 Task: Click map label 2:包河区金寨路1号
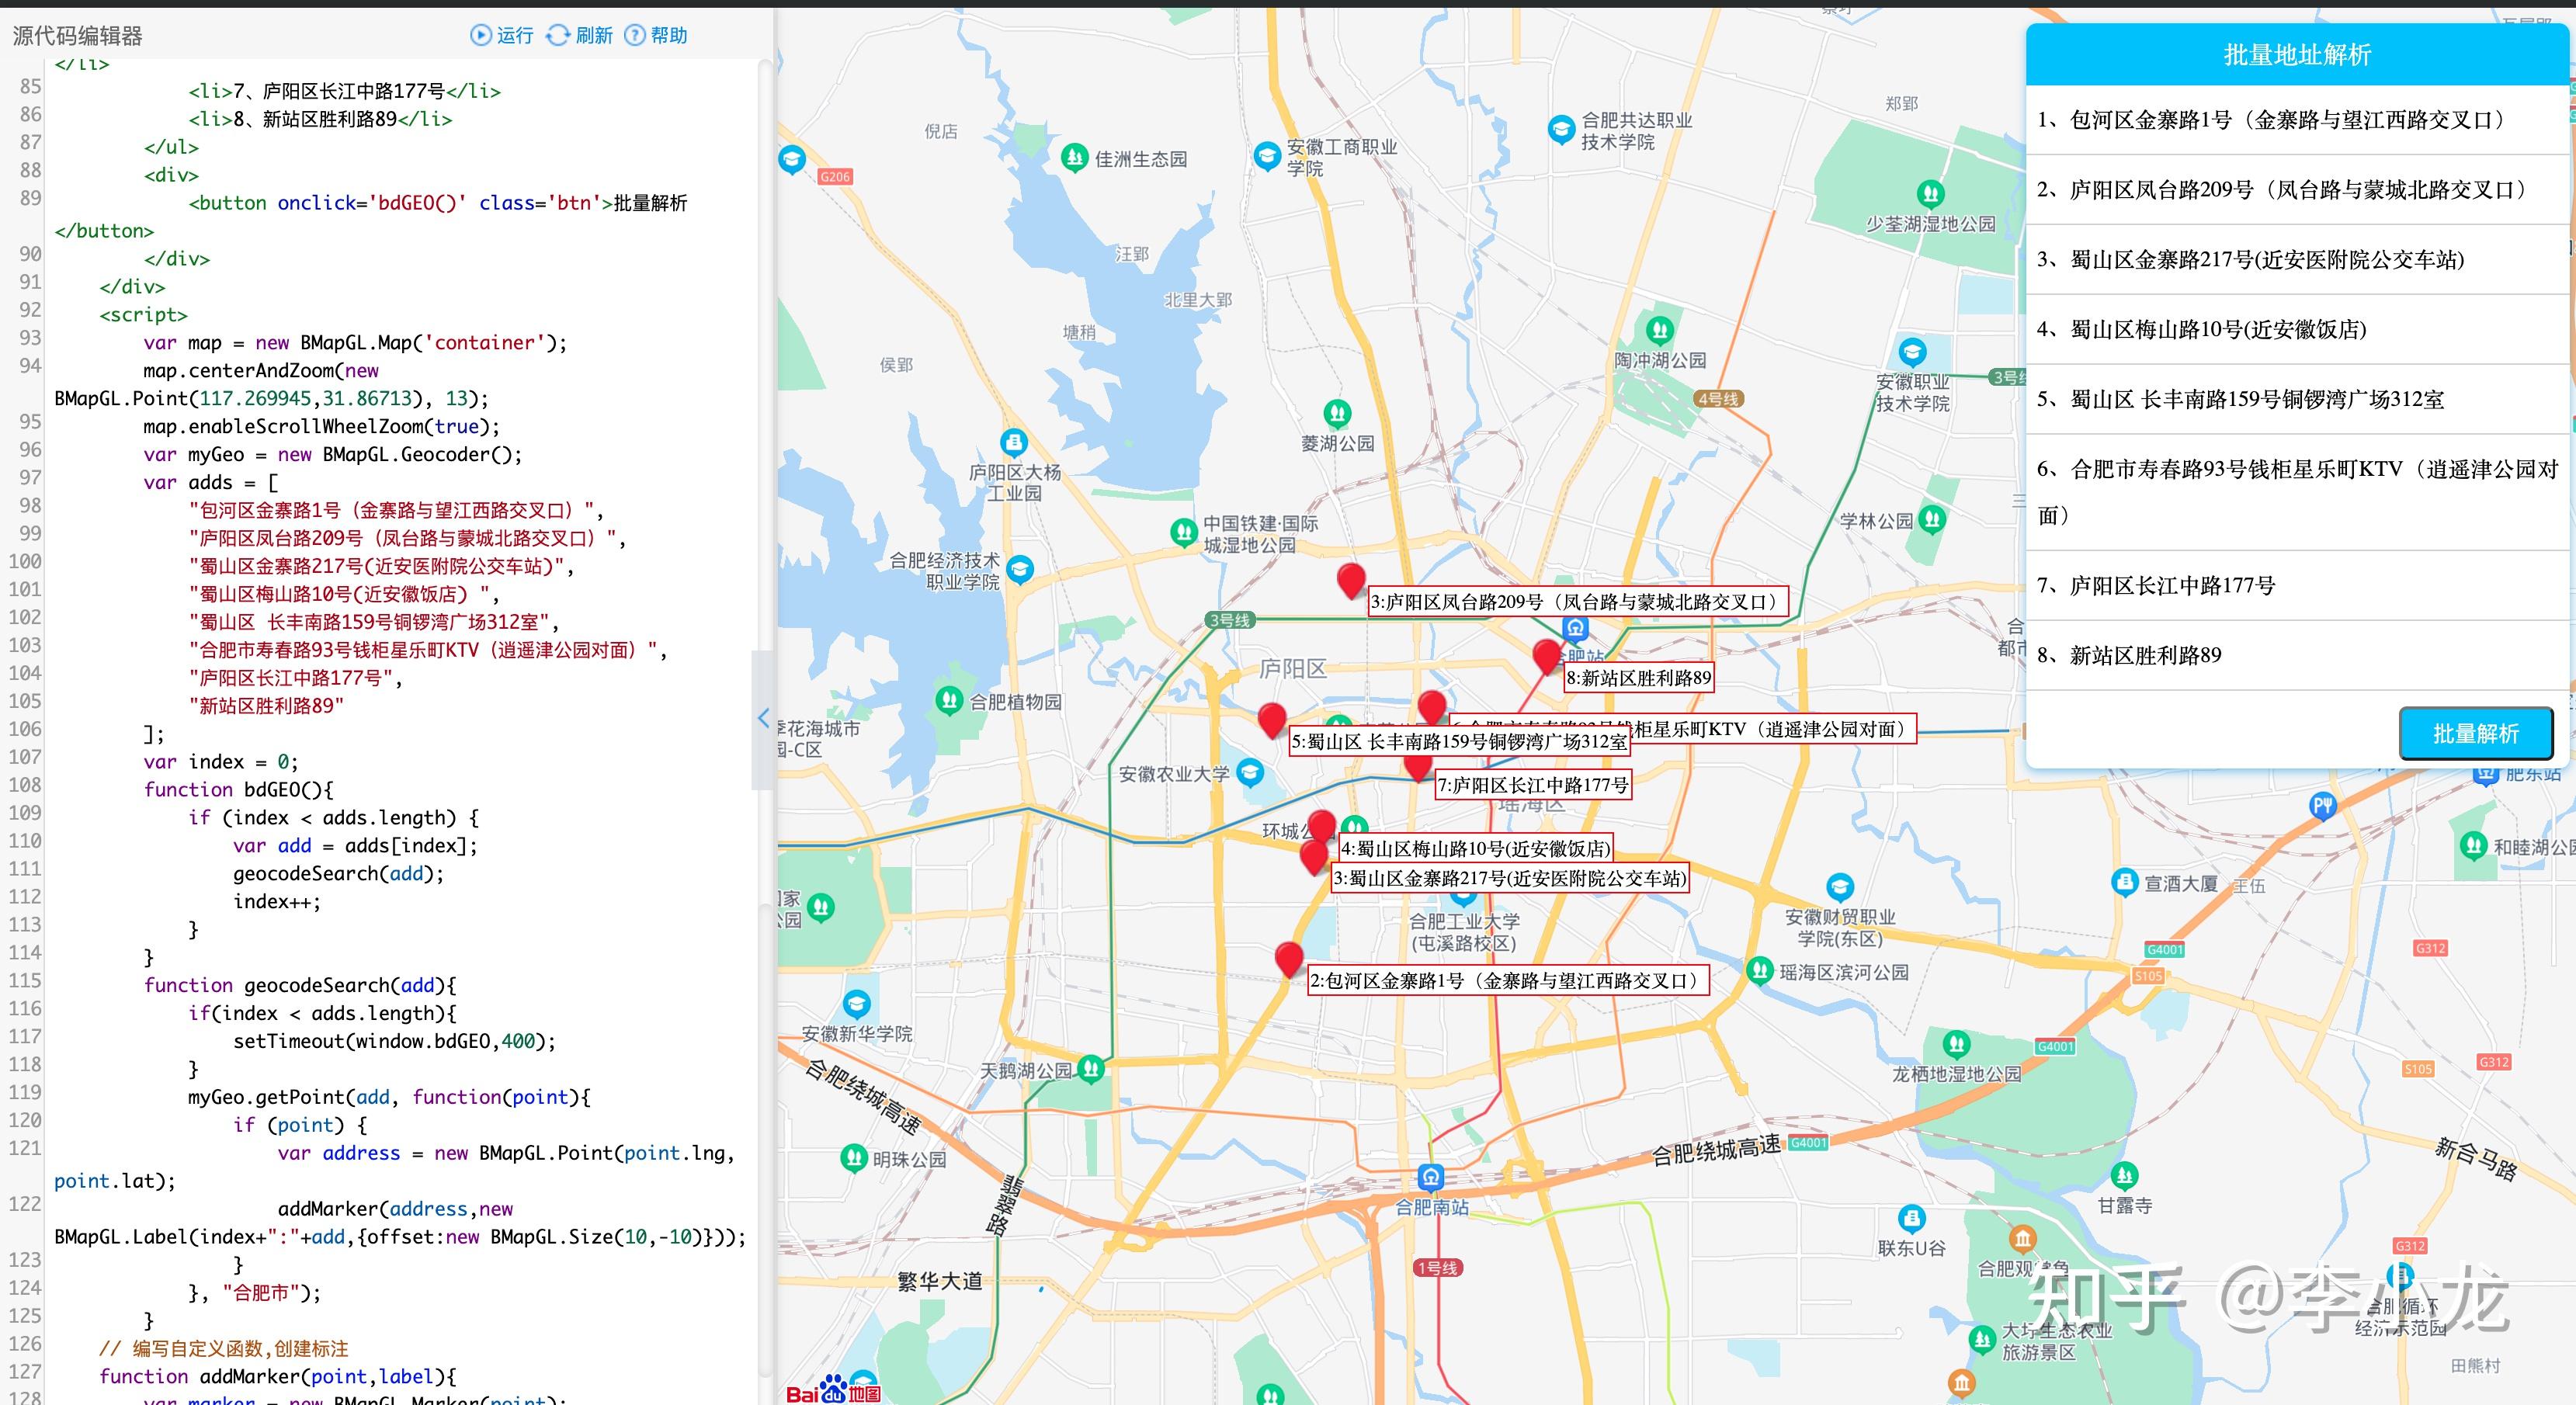pyautogui.click(x=1508, y=981)
